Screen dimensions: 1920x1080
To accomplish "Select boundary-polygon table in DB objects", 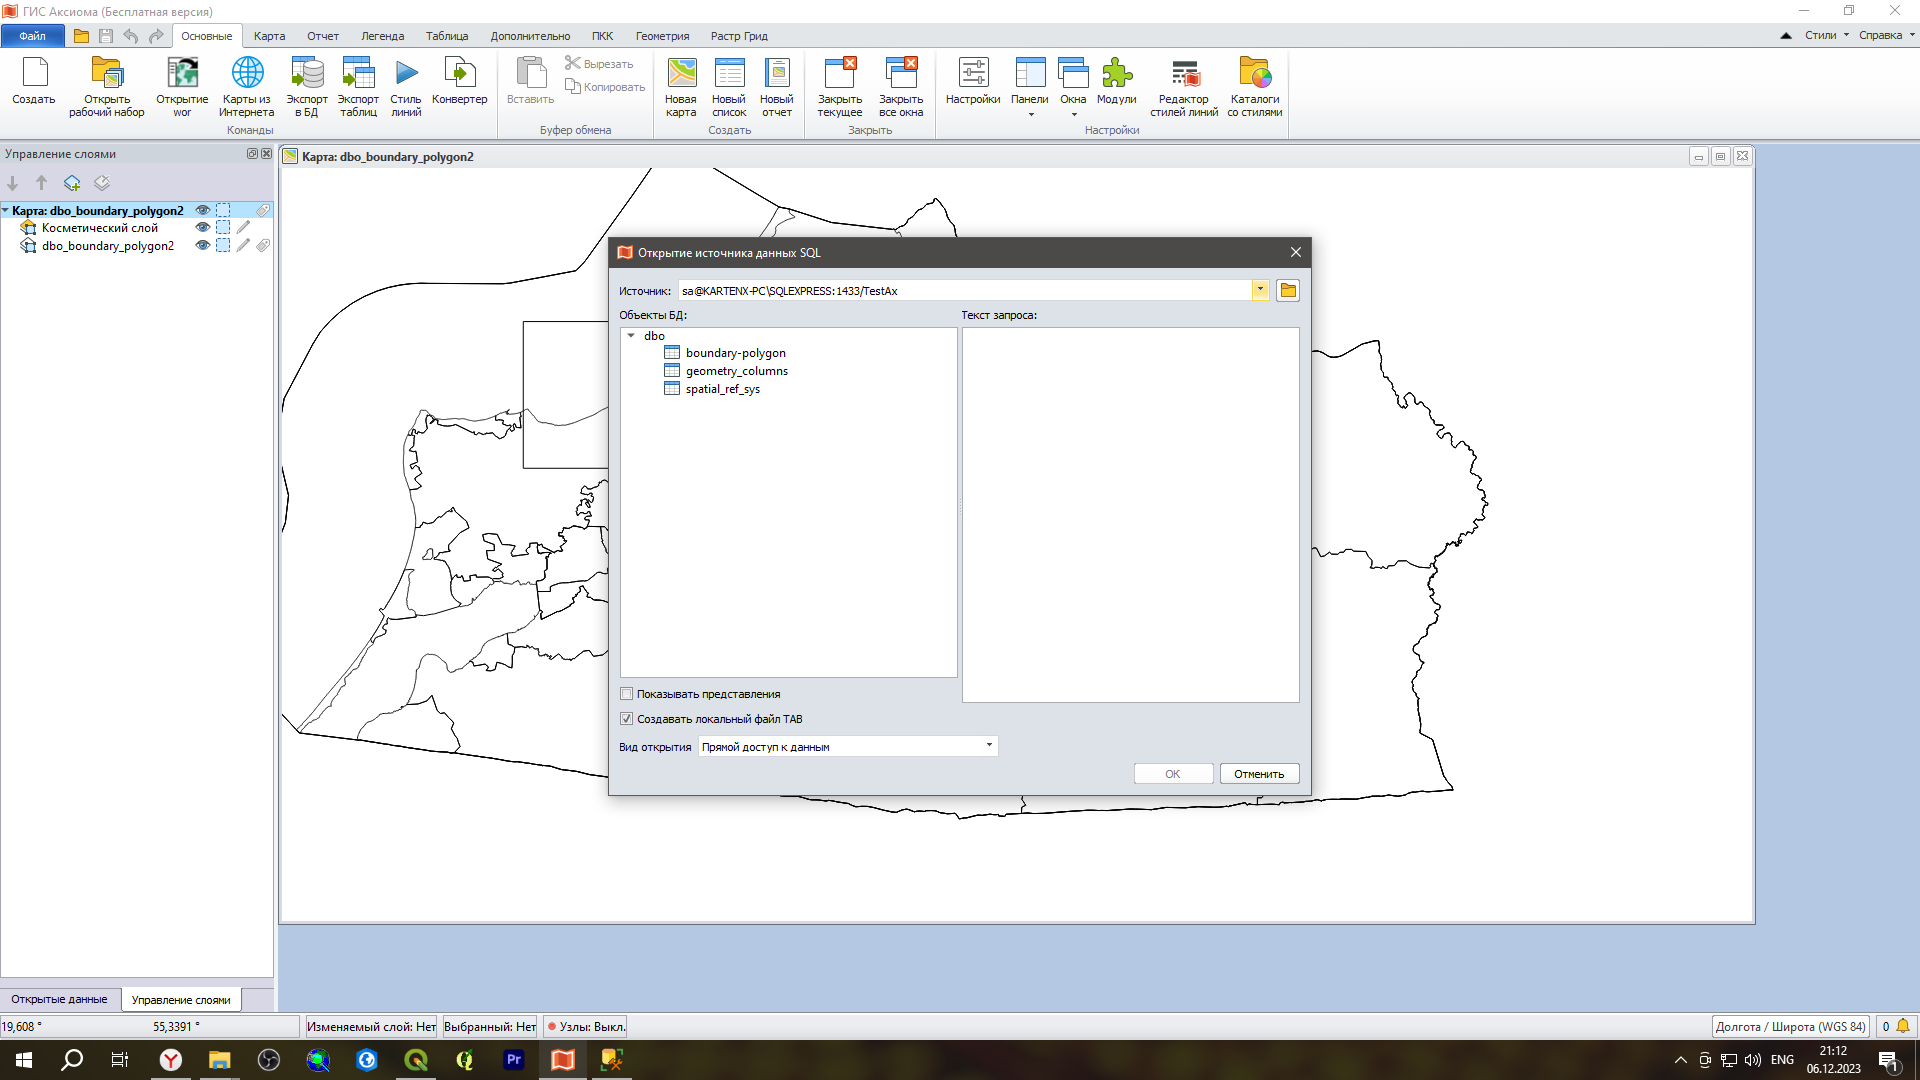I will point(735,353).
